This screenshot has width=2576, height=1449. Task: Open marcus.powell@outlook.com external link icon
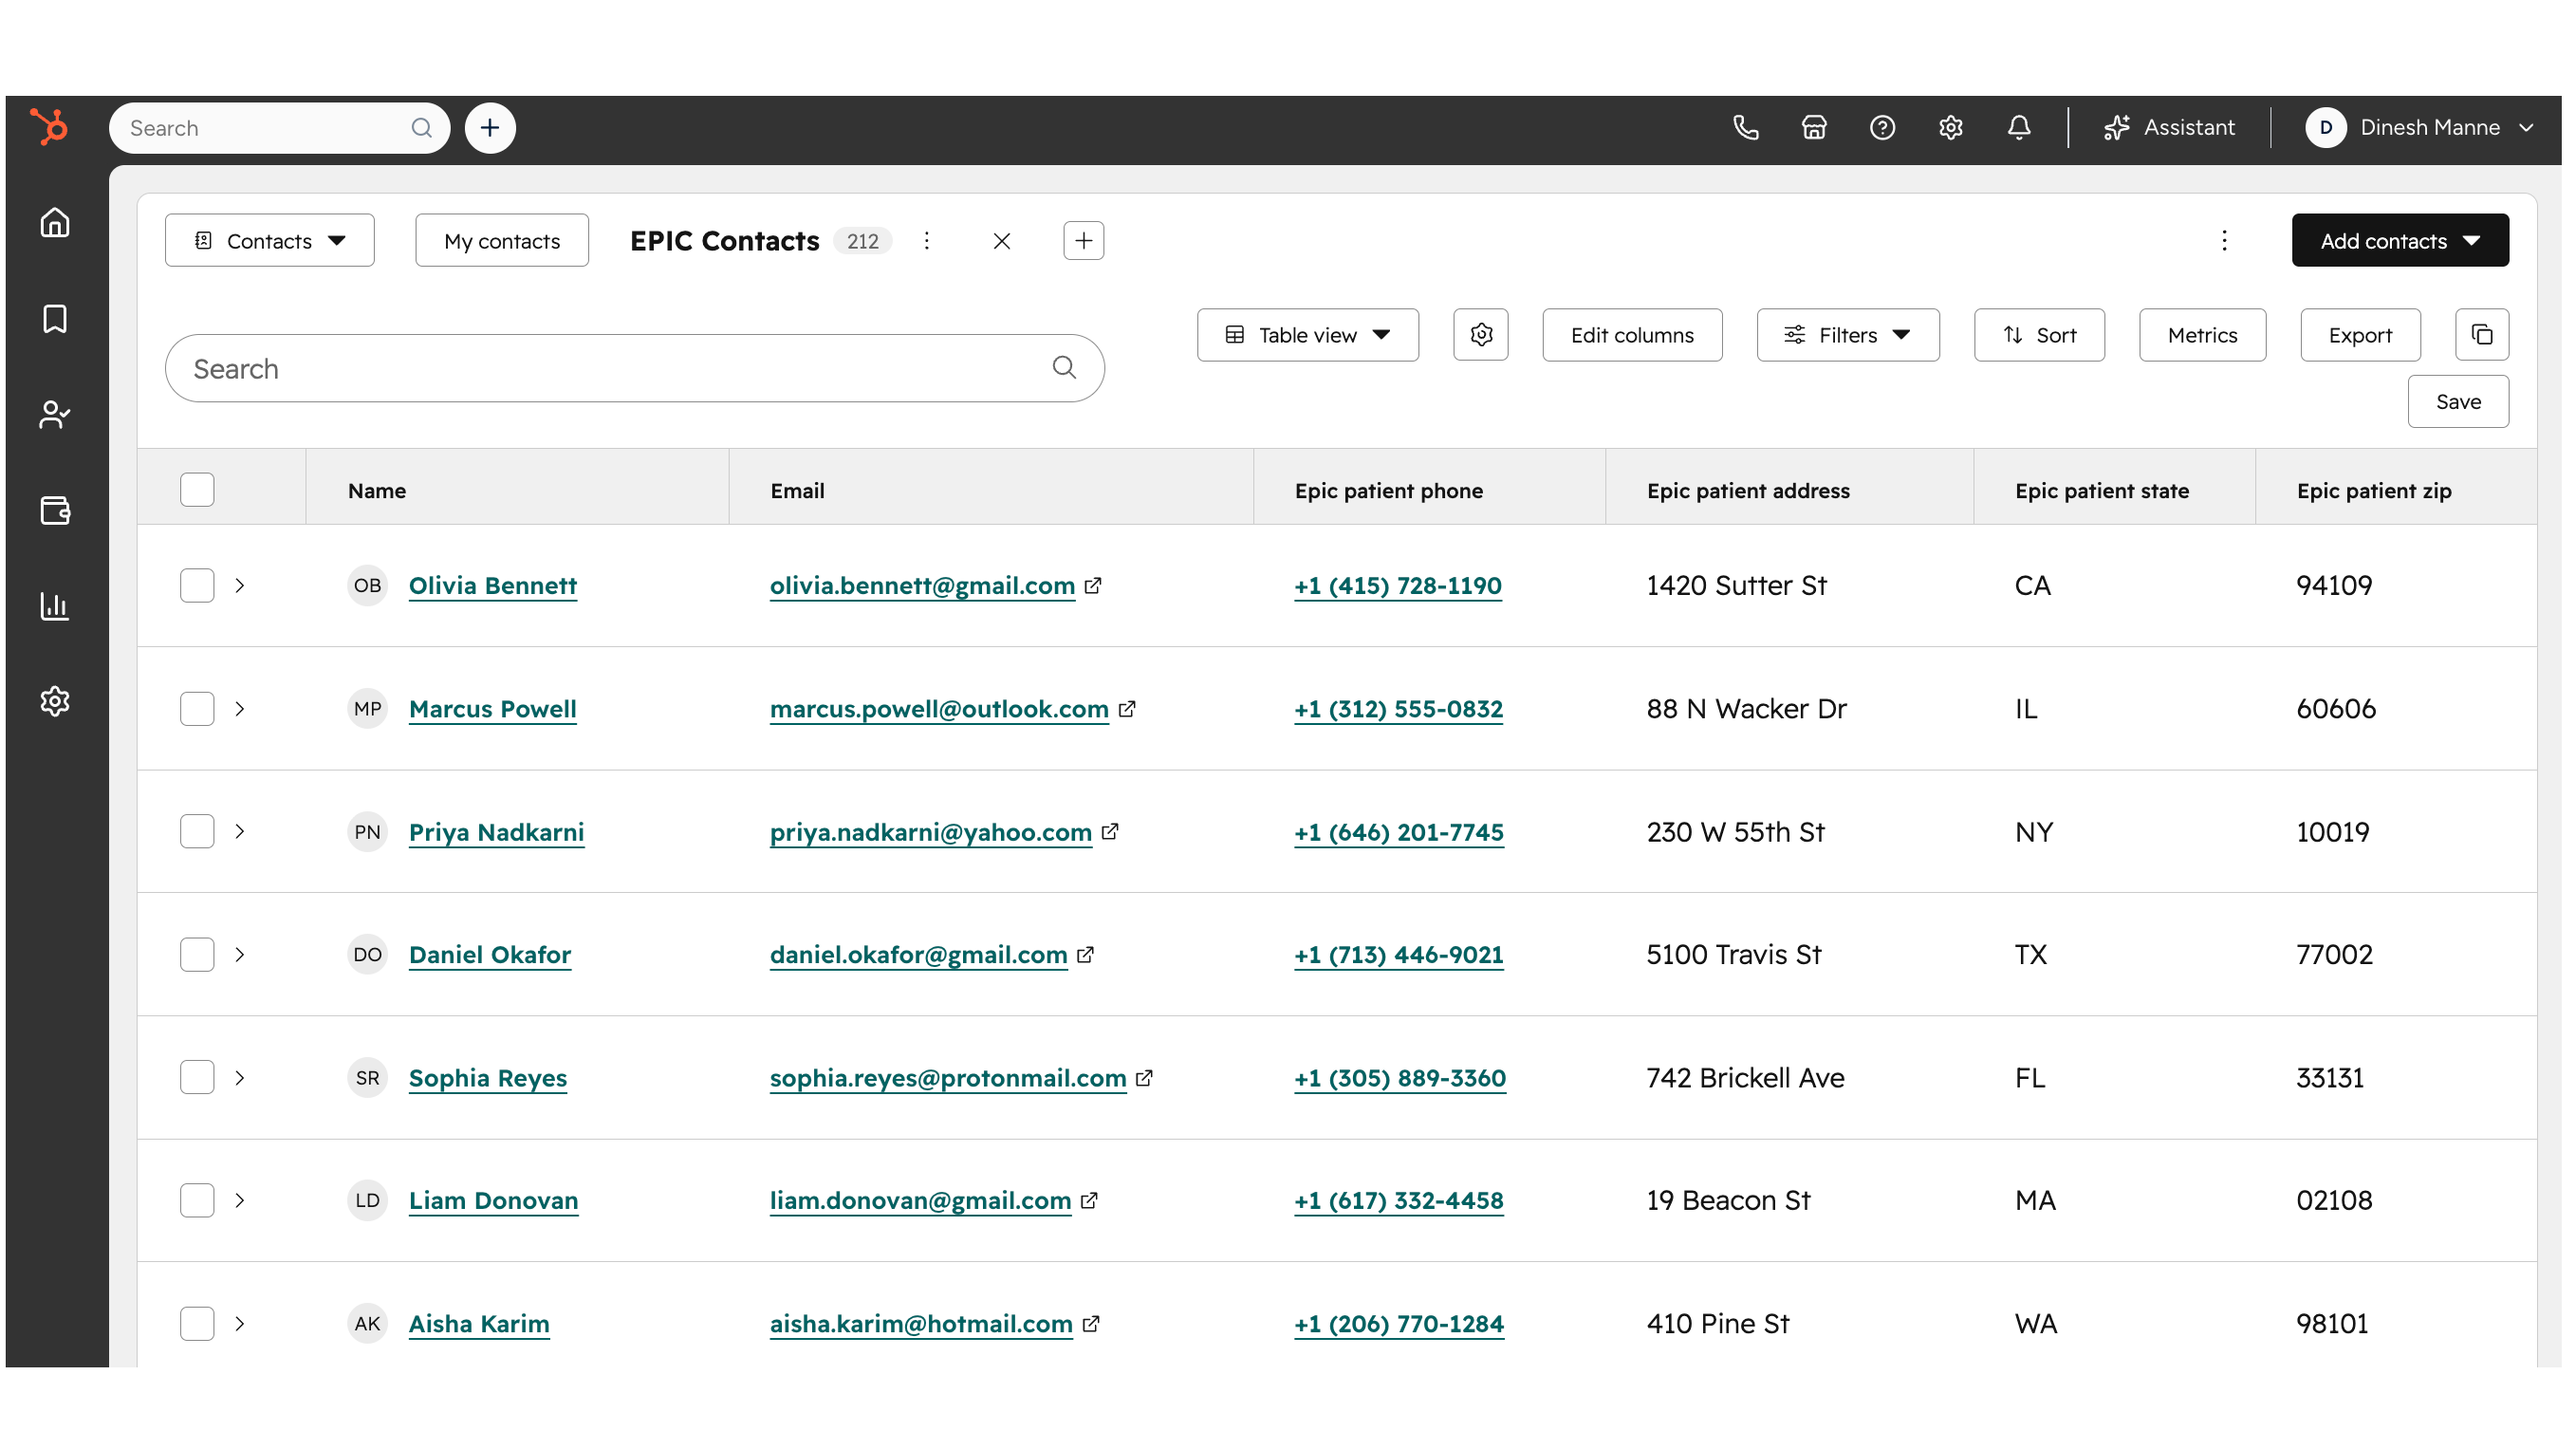1127,709
